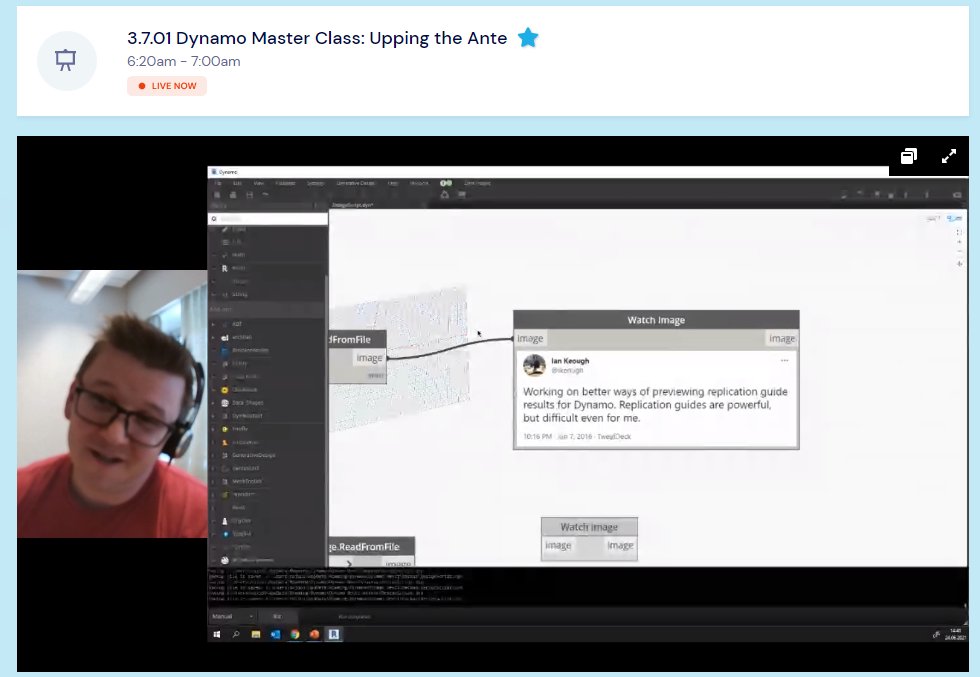Click the Springs package blue icon
This screenshot has width=980, height=677.
(x=225, y=534)
